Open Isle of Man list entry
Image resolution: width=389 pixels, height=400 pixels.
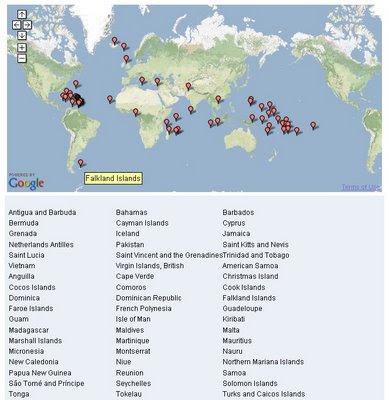[x=133, y=319]
